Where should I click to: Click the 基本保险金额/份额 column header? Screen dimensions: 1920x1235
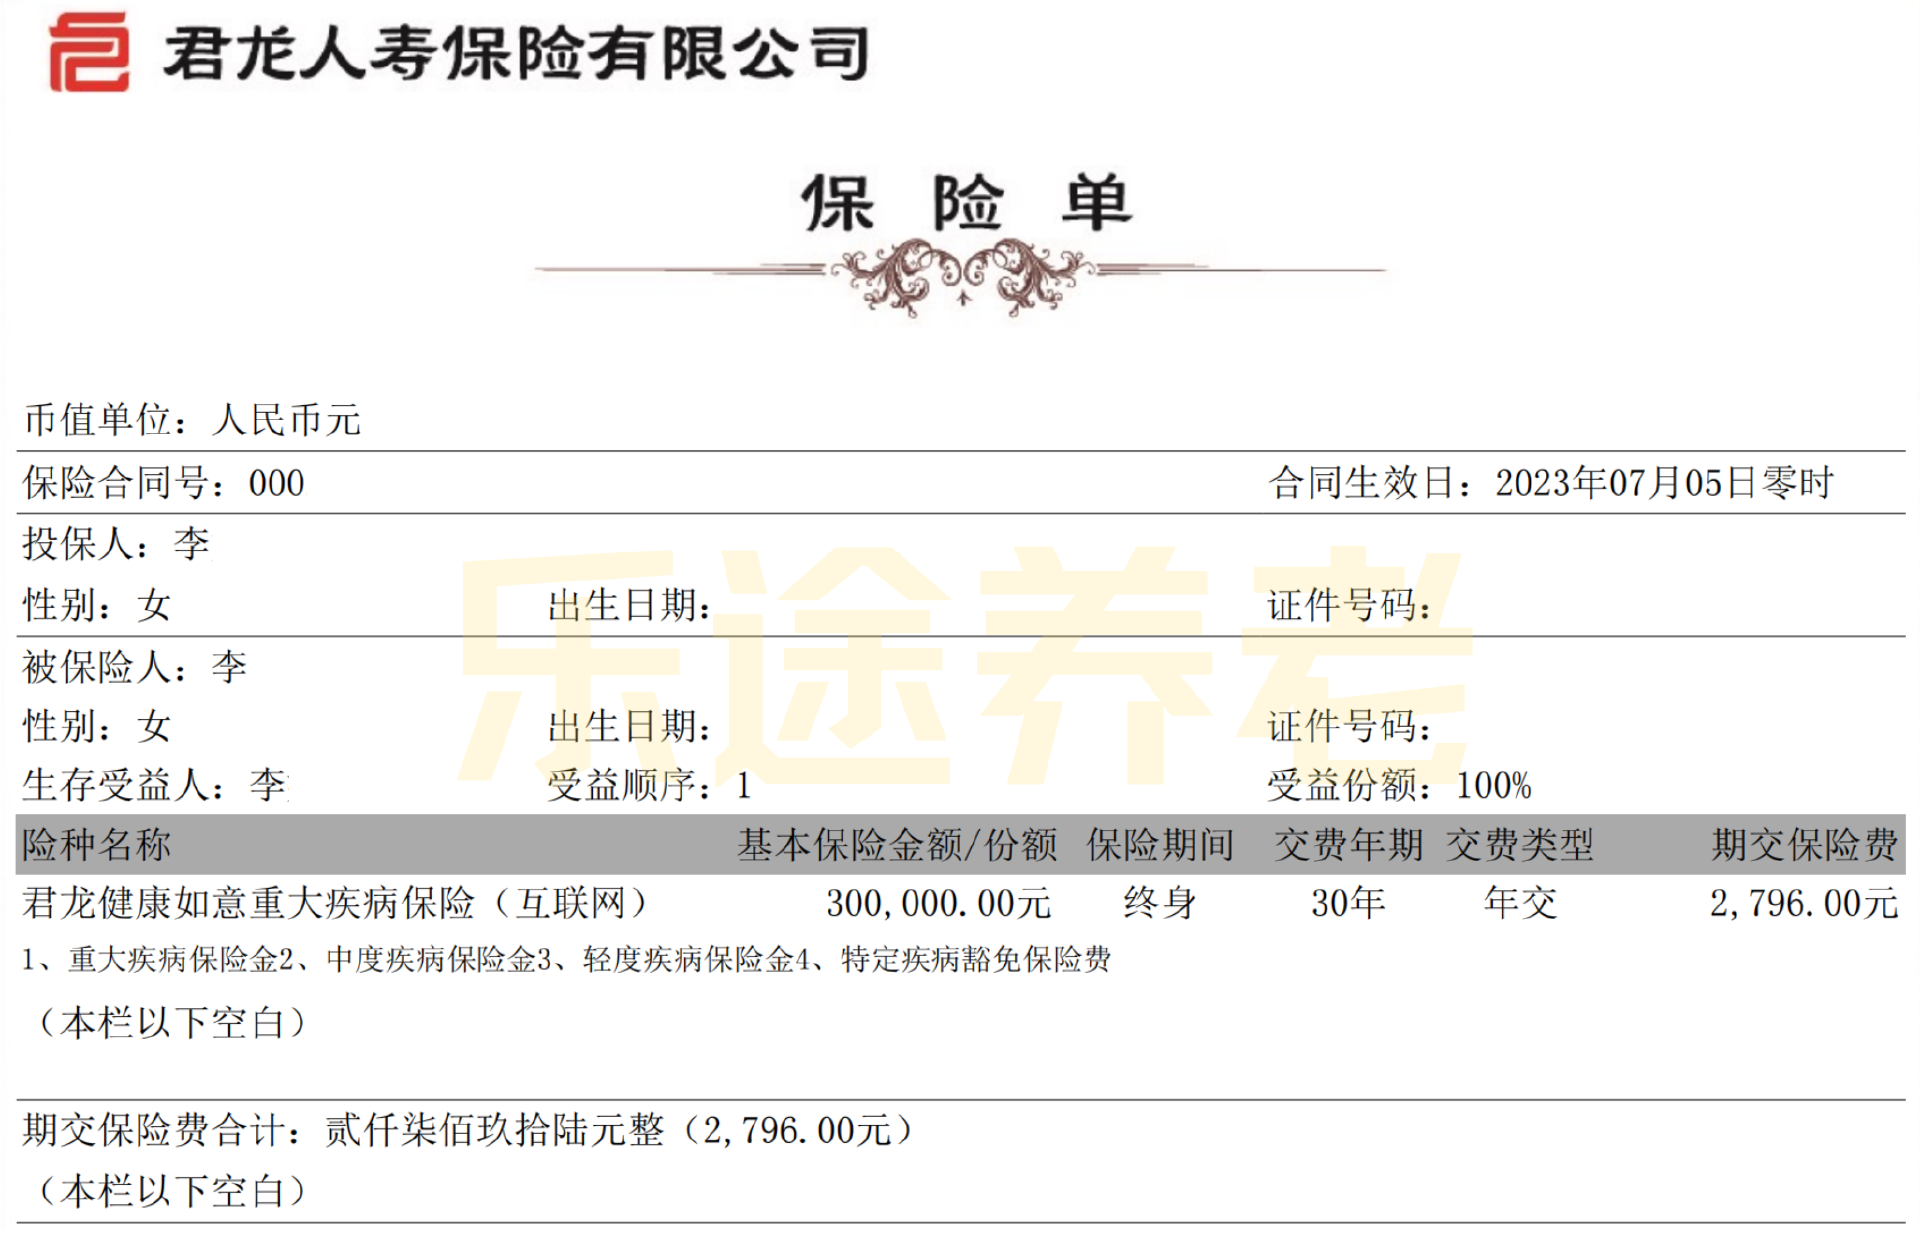click(x=897, y=845)
